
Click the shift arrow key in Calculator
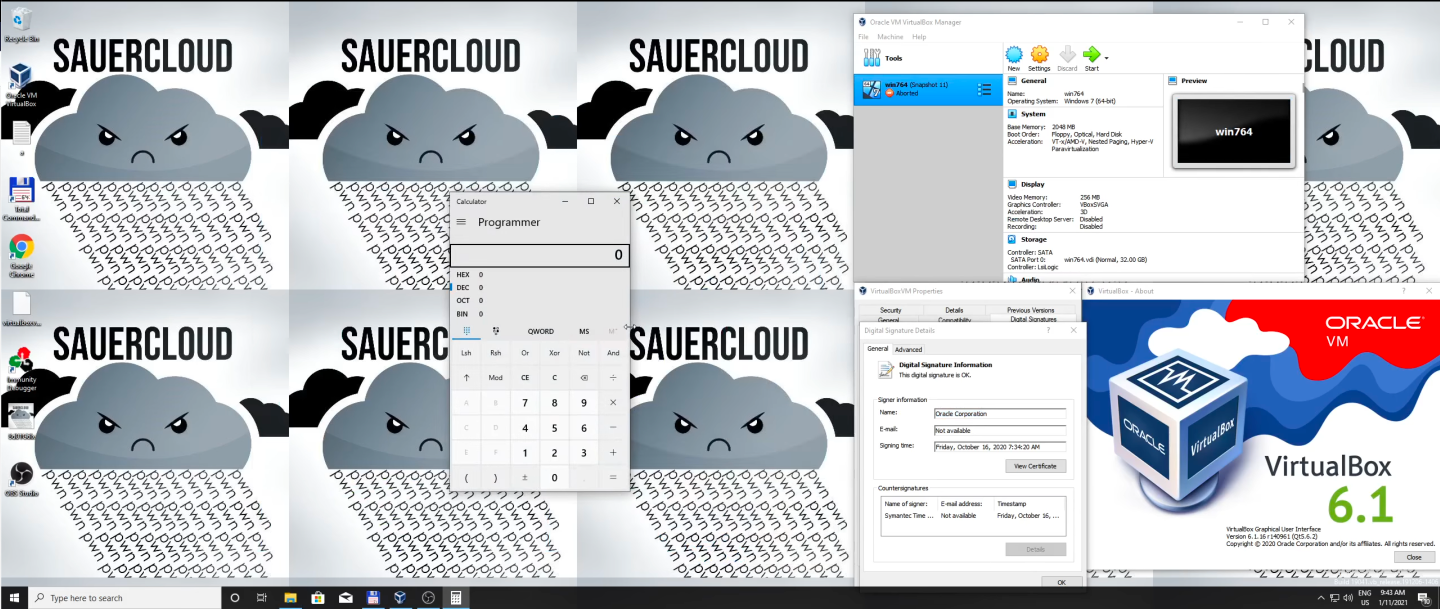pyautogui.click(x=466, y=378)
